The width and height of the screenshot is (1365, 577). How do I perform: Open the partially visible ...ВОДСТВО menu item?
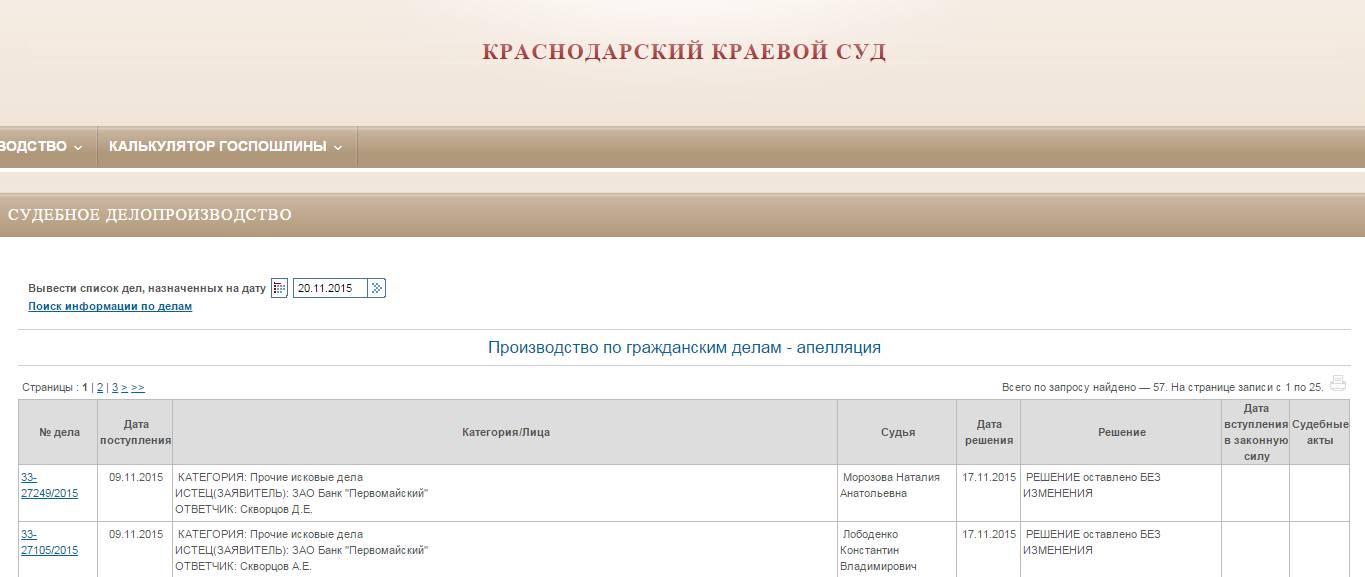(x=35, y=145)
